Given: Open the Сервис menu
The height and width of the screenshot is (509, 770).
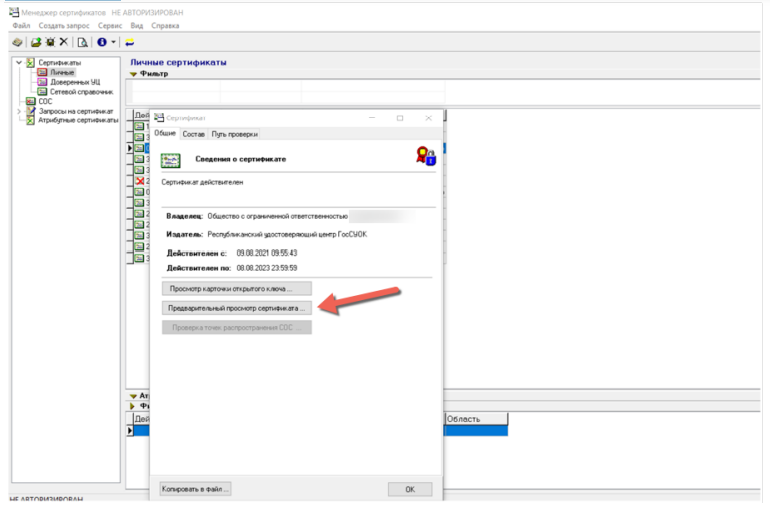Looking at the screenshot, I should pos(110,26).
